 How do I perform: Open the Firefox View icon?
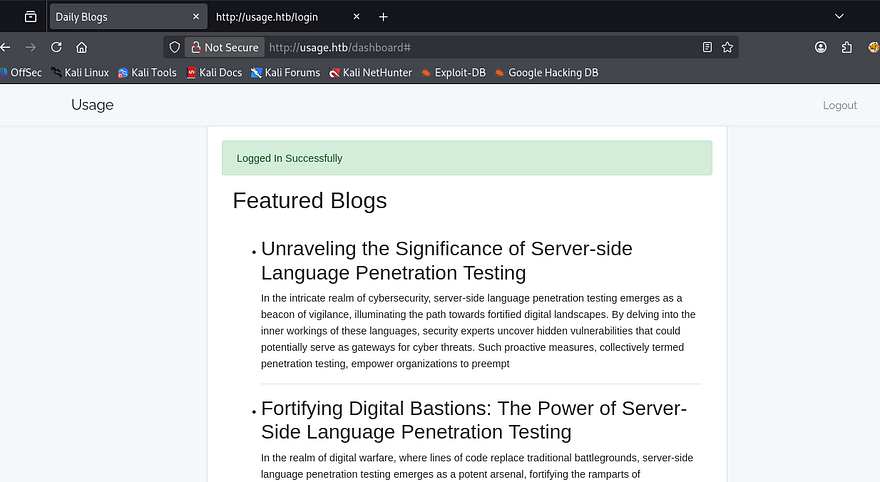click(31, 17)
